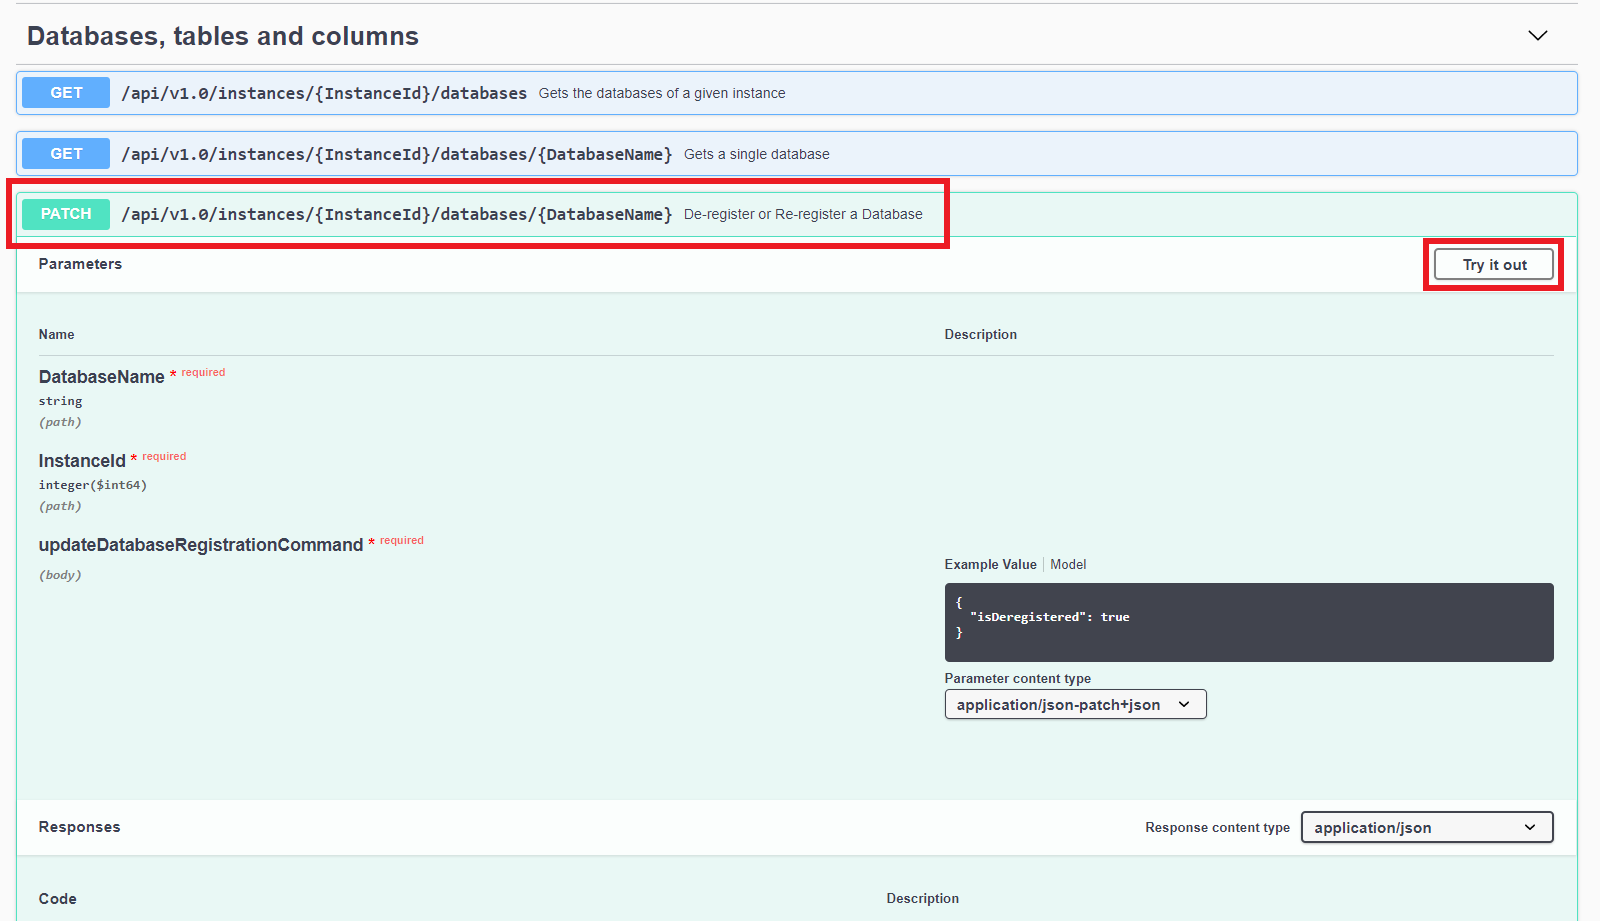Click the 'Parameter content type' label
The image size is (1600, 921).
1017,678
